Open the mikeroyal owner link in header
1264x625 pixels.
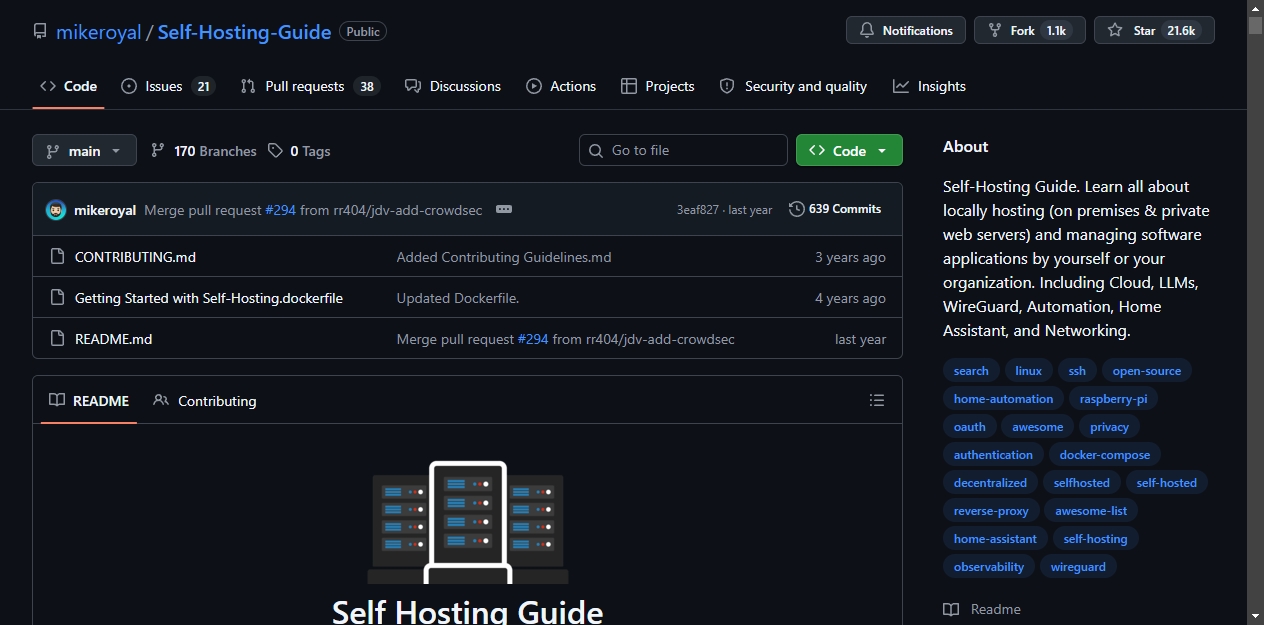pyautogui.click(x=97, y=32)
